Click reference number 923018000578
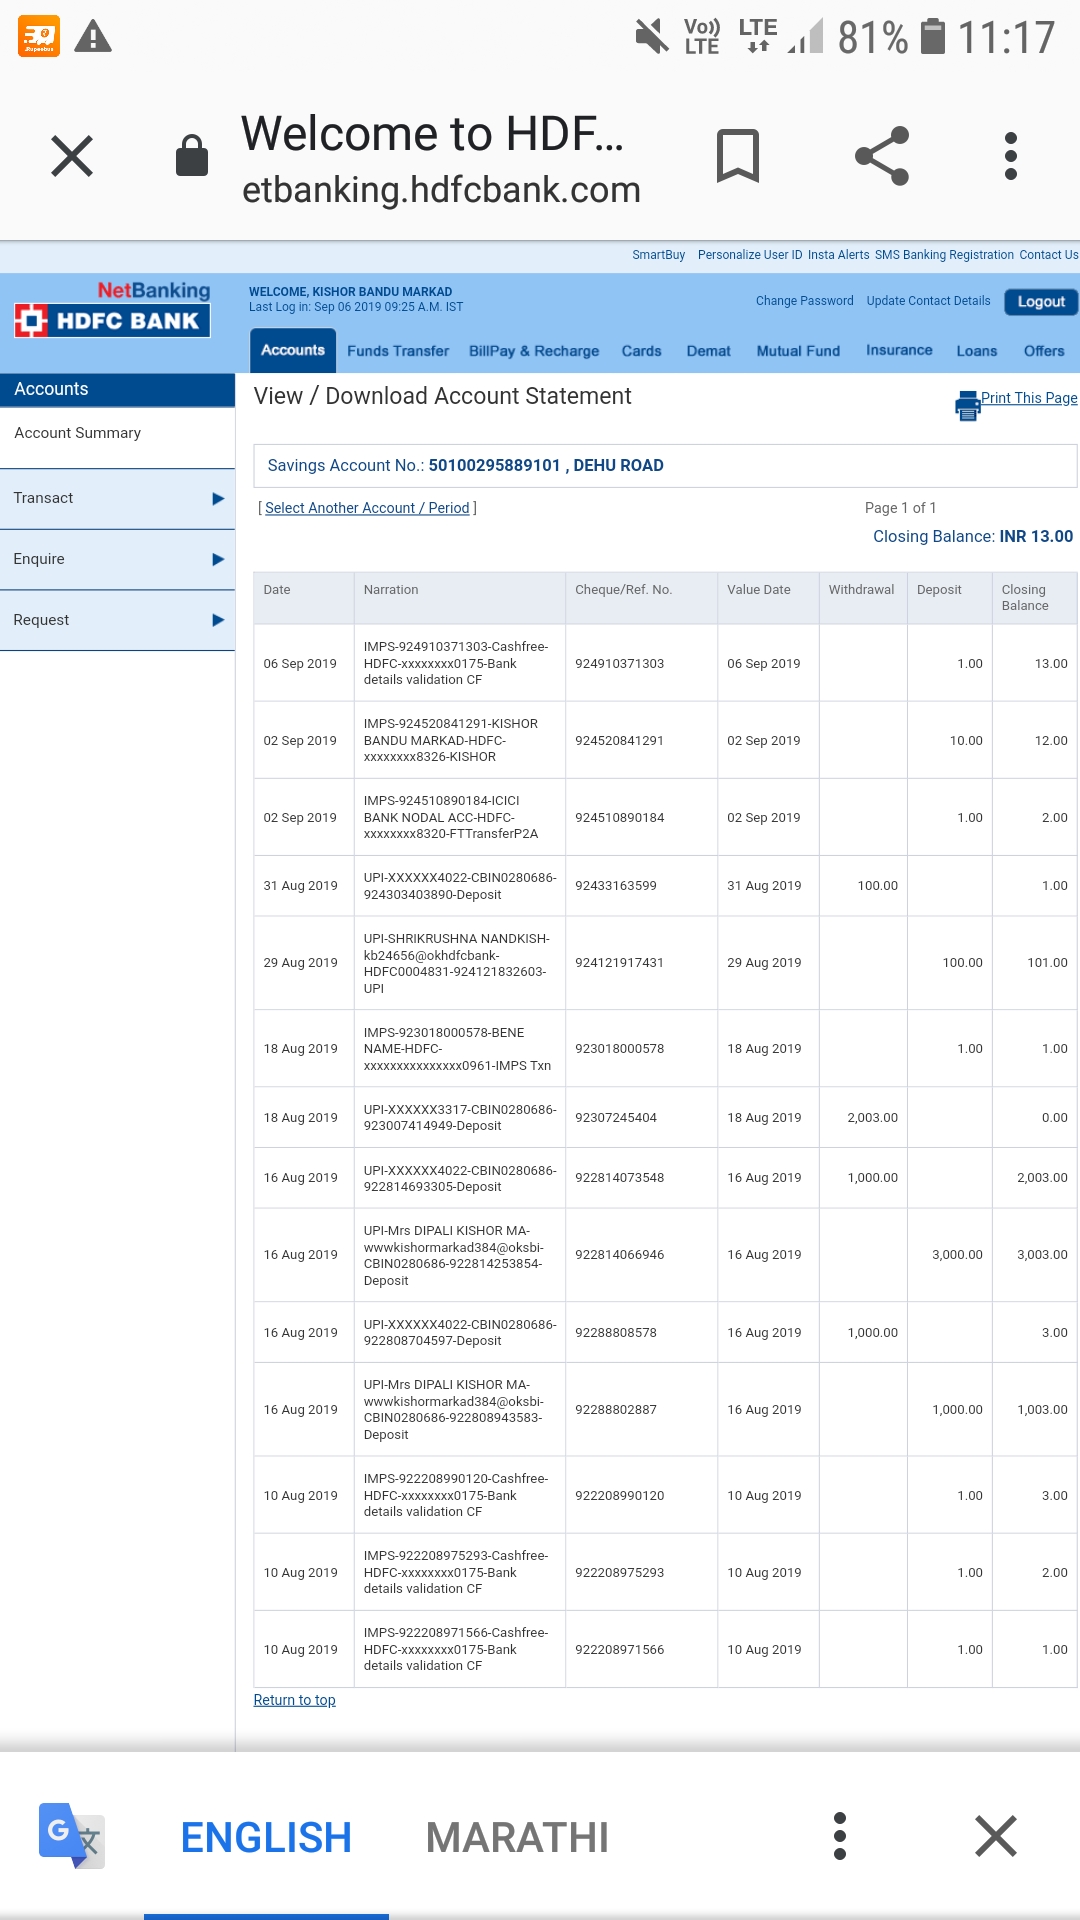Screen dimensions: 1080x1920 pyautogui.click(x=619, y=1049)
